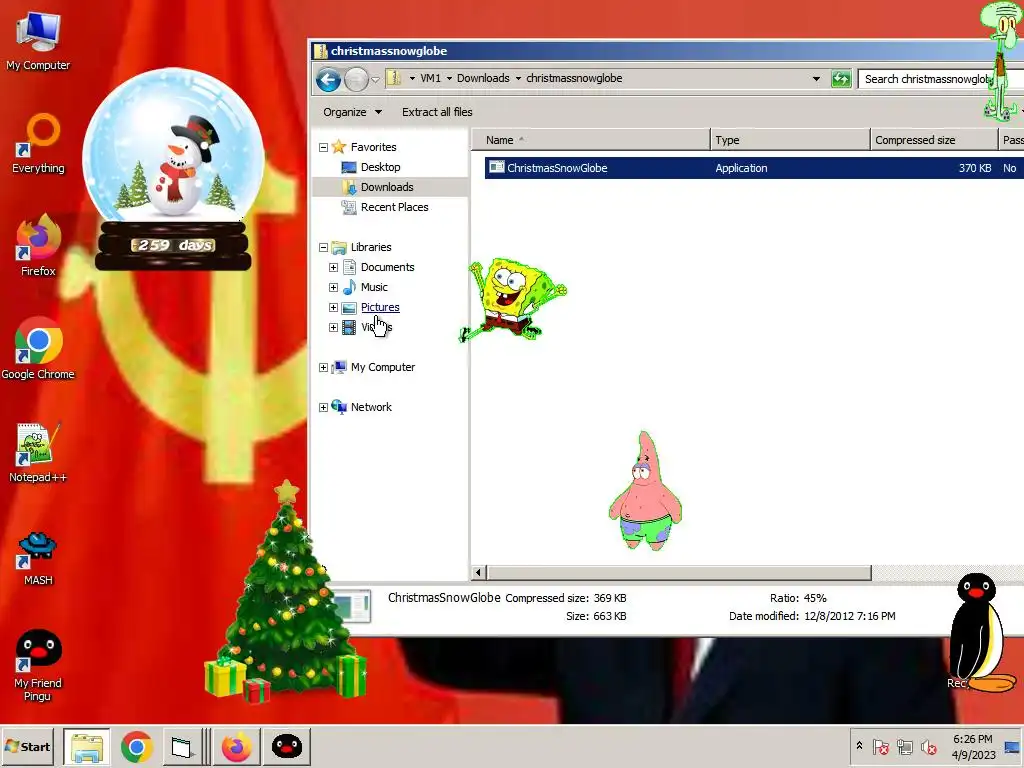1024x768 pixels.
Task: Open Google Chrome desktop shortcut
Action: pyautogui.click(x=38, y=349)
